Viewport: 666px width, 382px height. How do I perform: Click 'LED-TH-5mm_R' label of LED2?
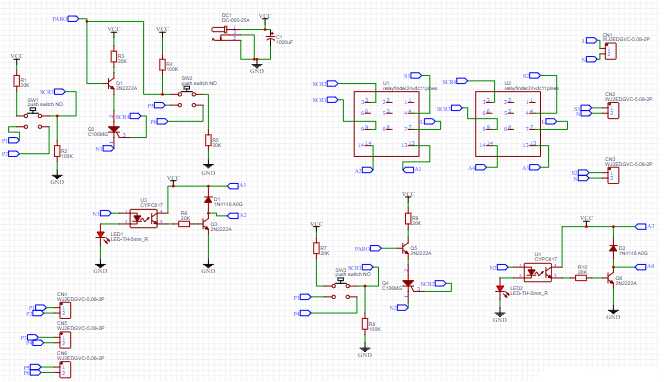tap(529, 293)
